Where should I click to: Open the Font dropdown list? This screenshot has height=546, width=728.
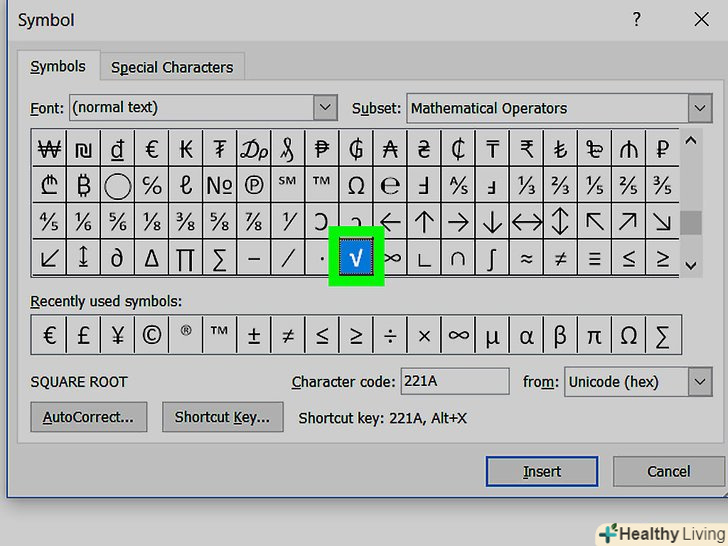325,108
